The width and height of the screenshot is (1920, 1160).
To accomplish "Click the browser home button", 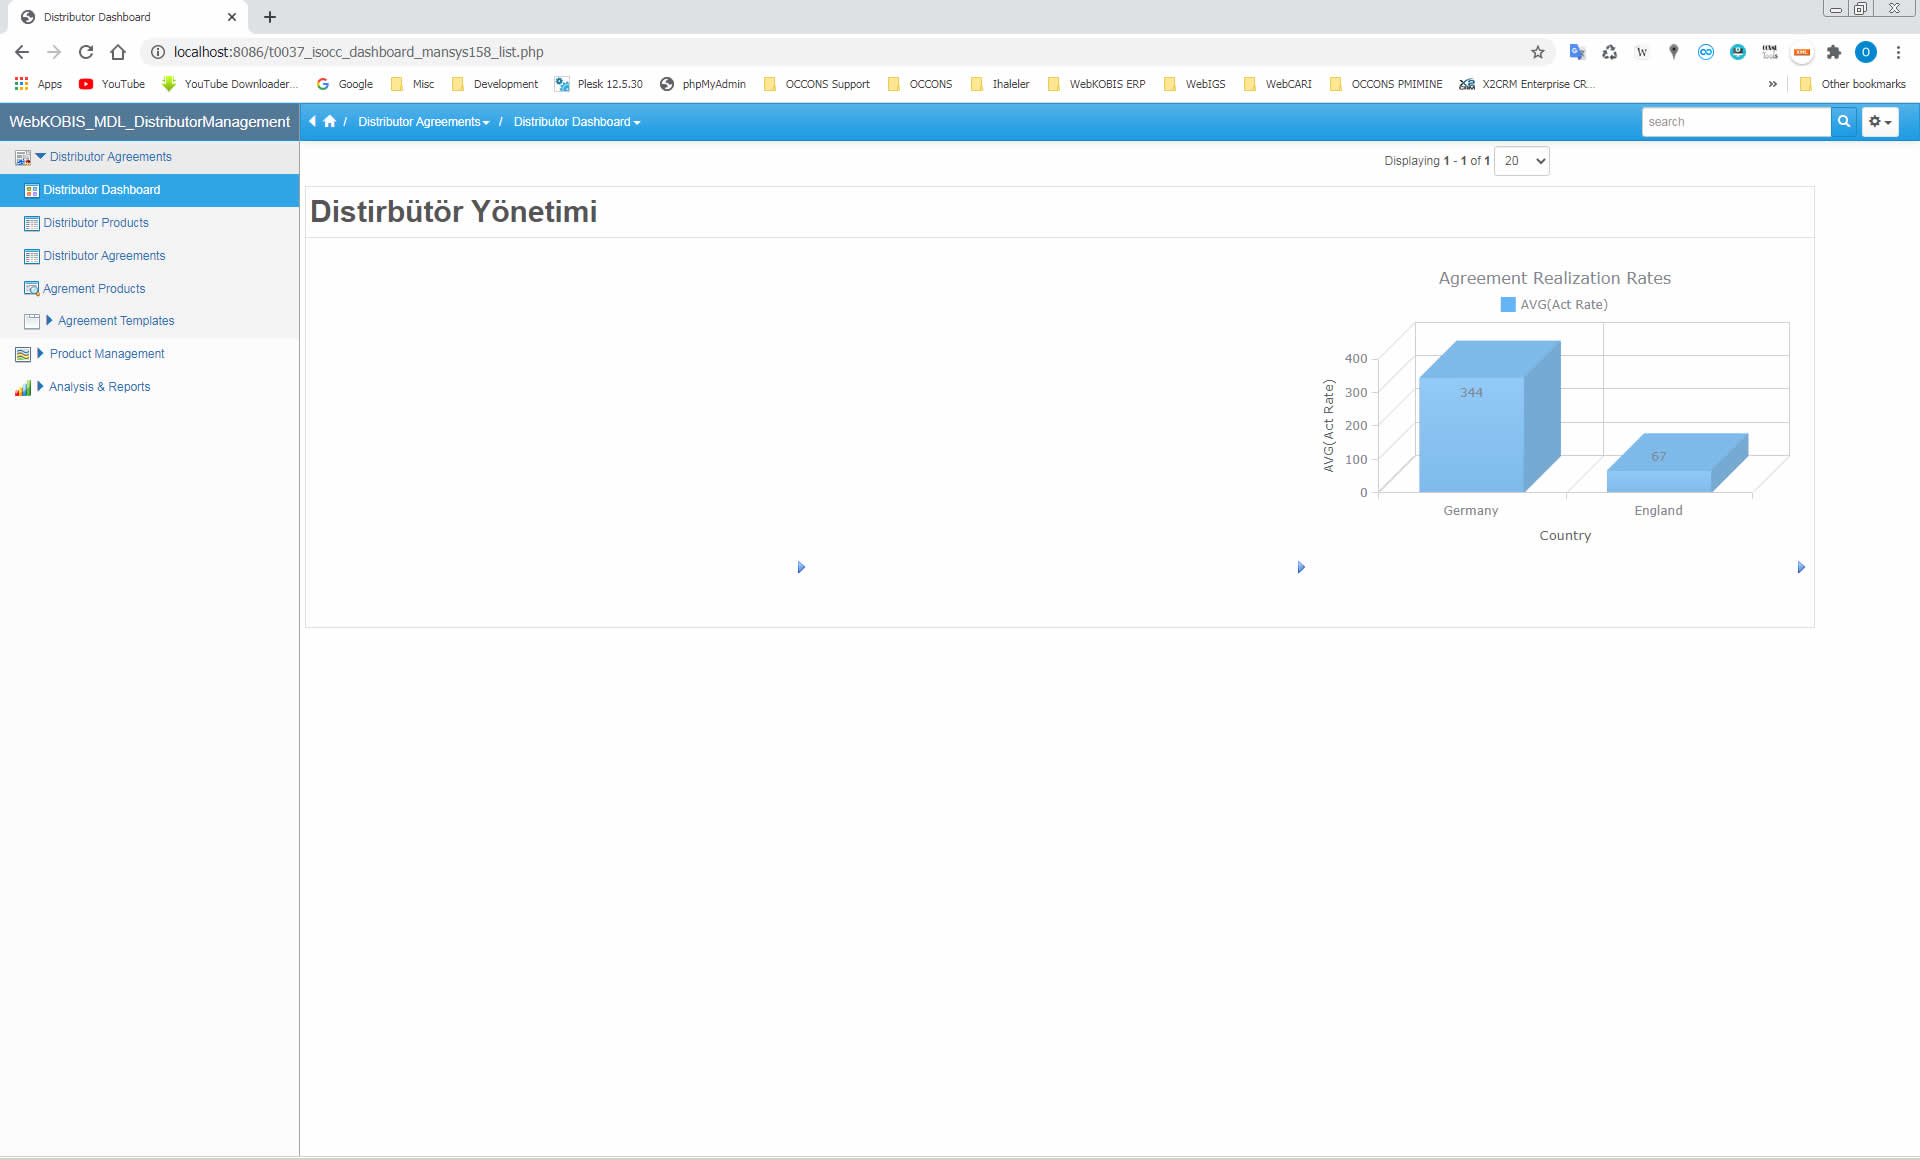I will tap(118, 52).
